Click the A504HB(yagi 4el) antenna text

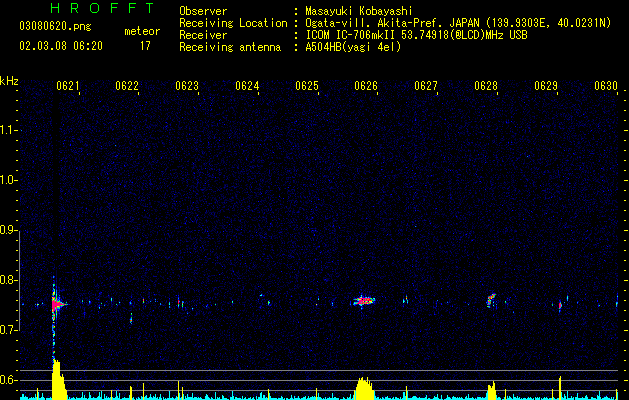pyautogui.click(x=353, y=47)
